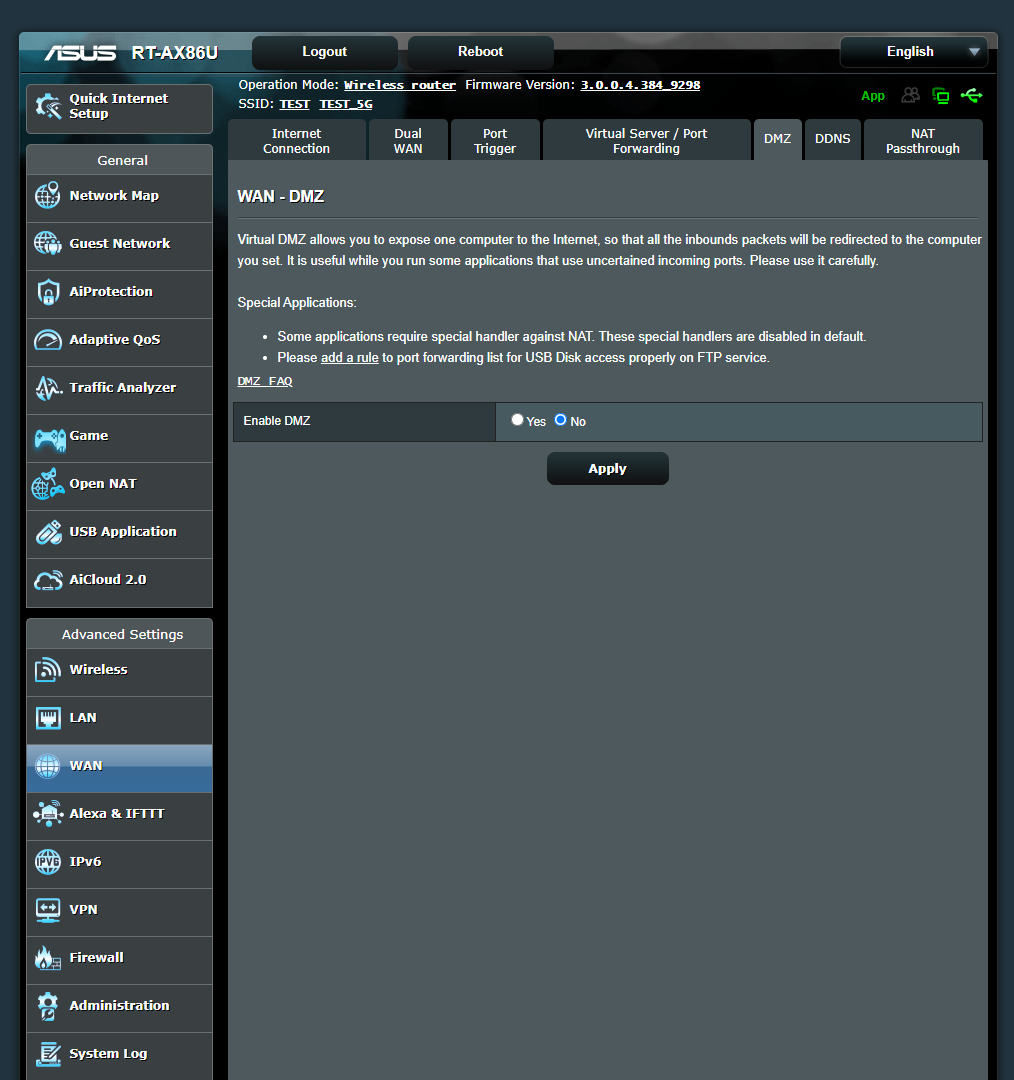The width and height of the screenshot is (1014, 1080).
Task: Click the 'WAN - DMZ' heading
Action: (x=280, y=196)
